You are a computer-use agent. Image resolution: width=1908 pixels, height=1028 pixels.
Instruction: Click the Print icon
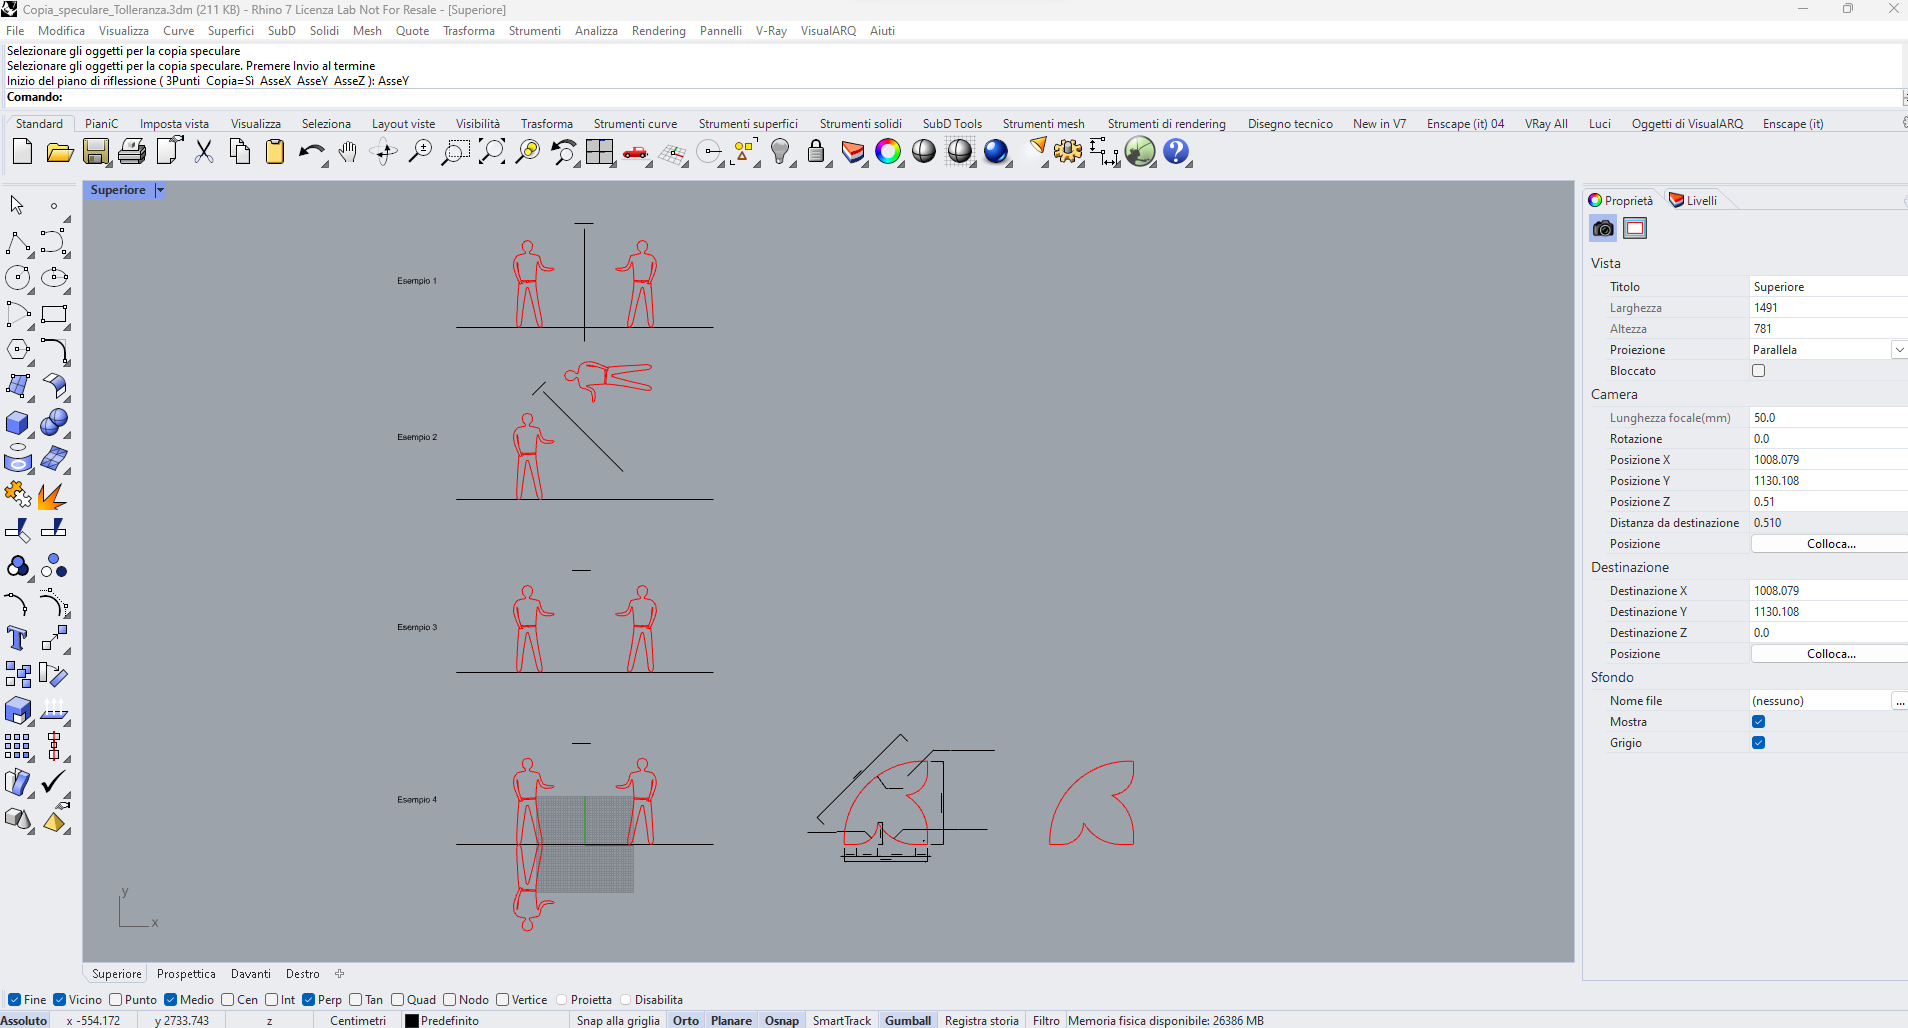coord(132,152)
